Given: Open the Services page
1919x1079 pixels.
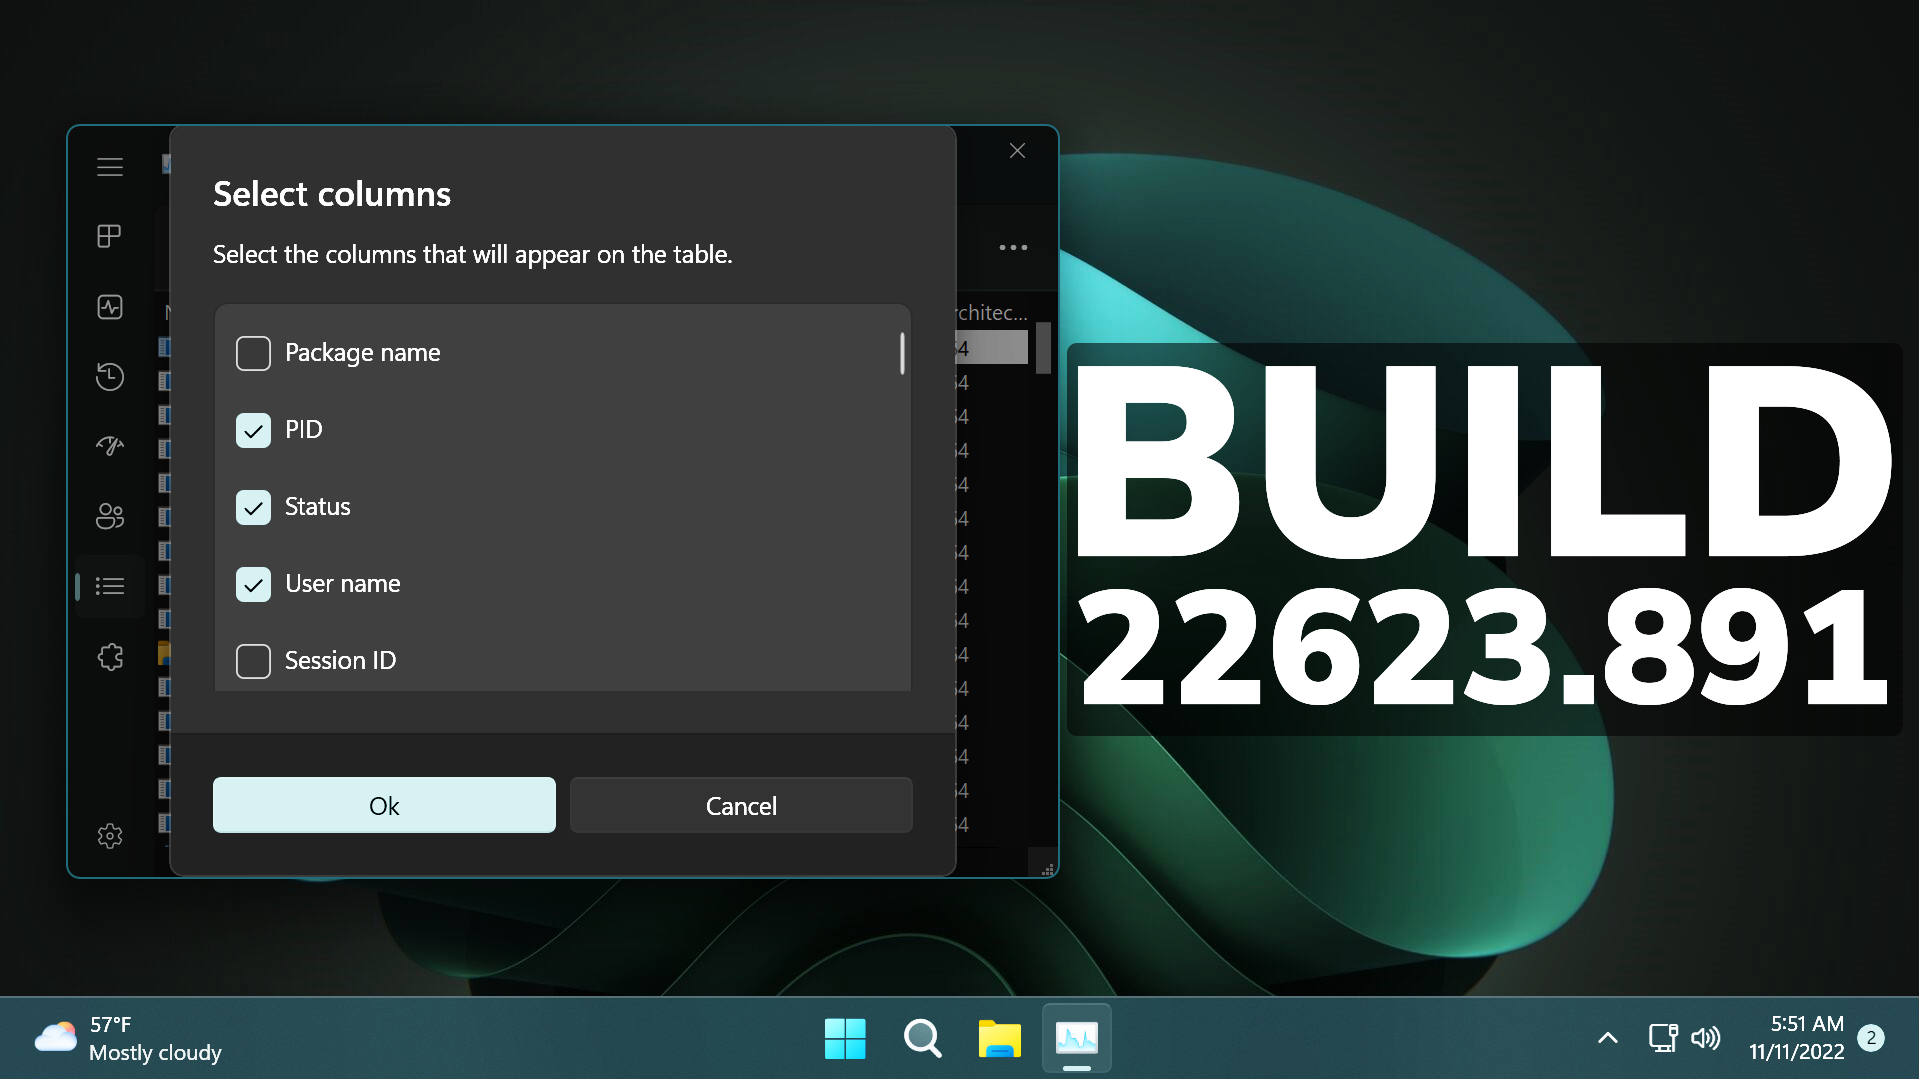Looking at the screenshot, I should pyautogui.click(x=110, y=657).
